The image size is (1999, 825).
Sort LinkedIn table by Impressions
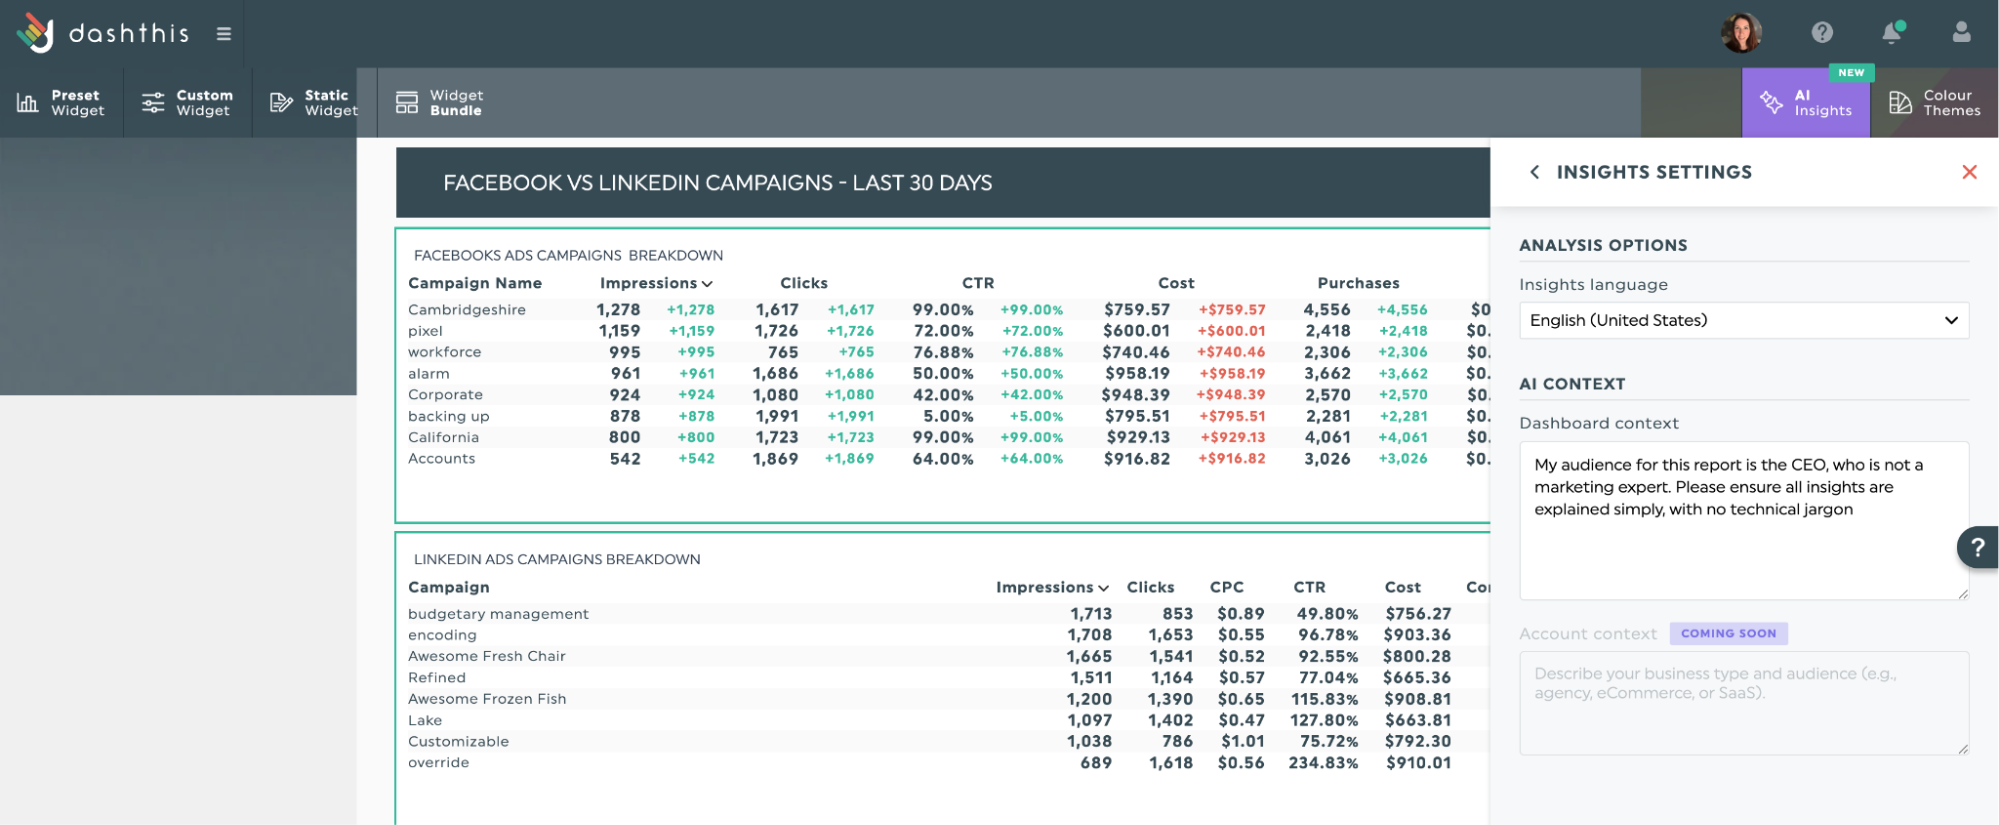point(1051,587)
